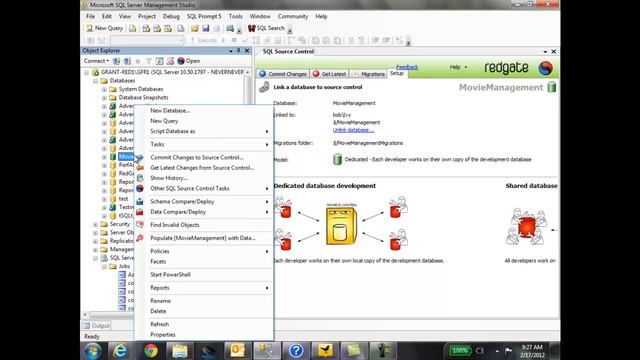The width and height of the screenshot is (640, 360).
Task: Click the Other SQL Source Control Tasks icon
Action: click(140, 189)
